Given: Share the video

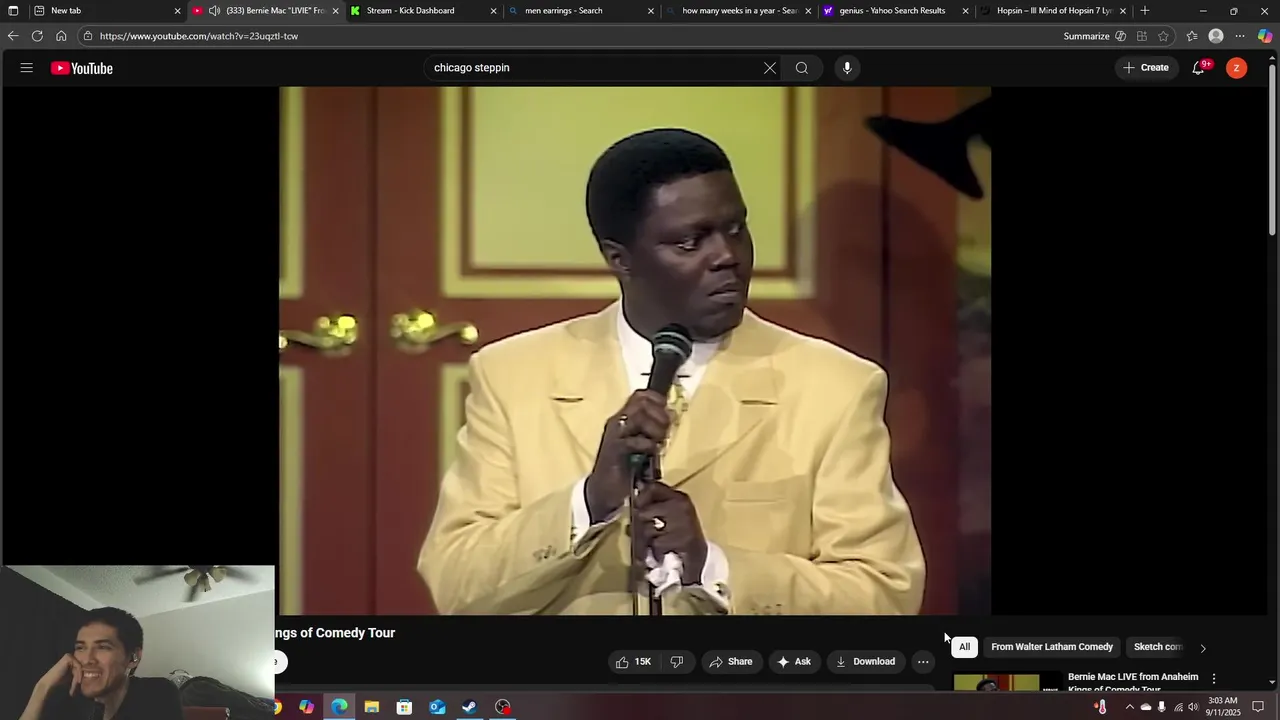Looking at the screenshot, I should click(x=731, y=662).
